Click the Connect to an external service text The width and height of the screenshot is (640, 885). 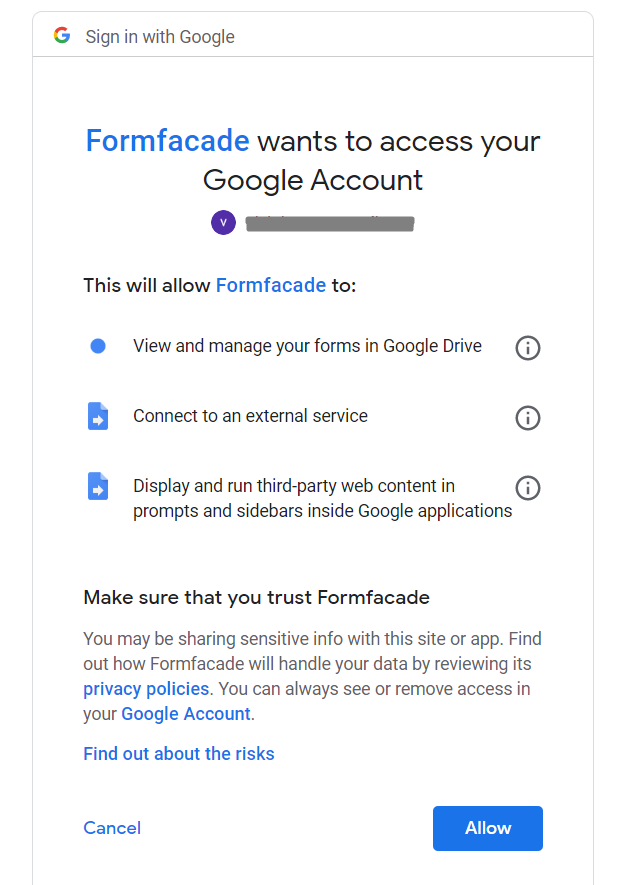point(252,416)
